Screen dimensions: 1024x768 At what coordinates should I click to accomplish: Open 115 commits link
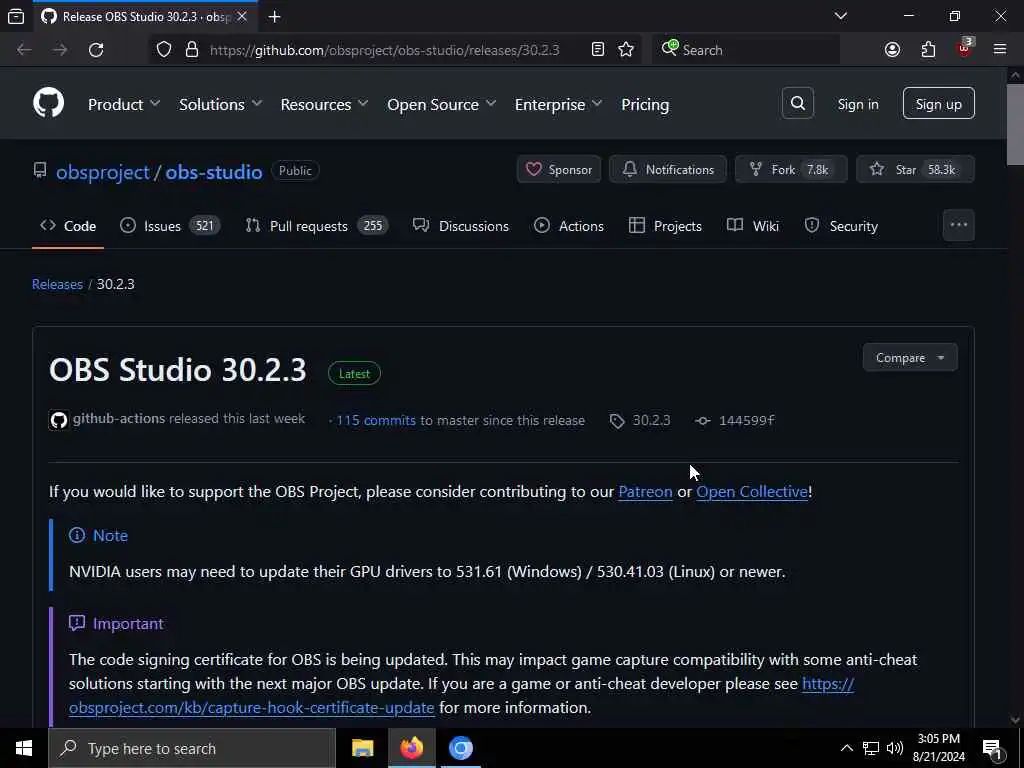376,421
